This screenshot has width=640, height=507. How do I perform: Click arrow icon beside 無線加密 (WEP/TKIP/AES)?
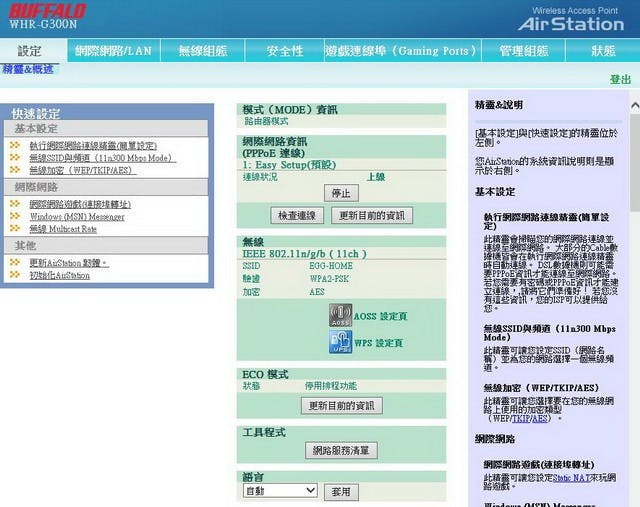[15, 170]
